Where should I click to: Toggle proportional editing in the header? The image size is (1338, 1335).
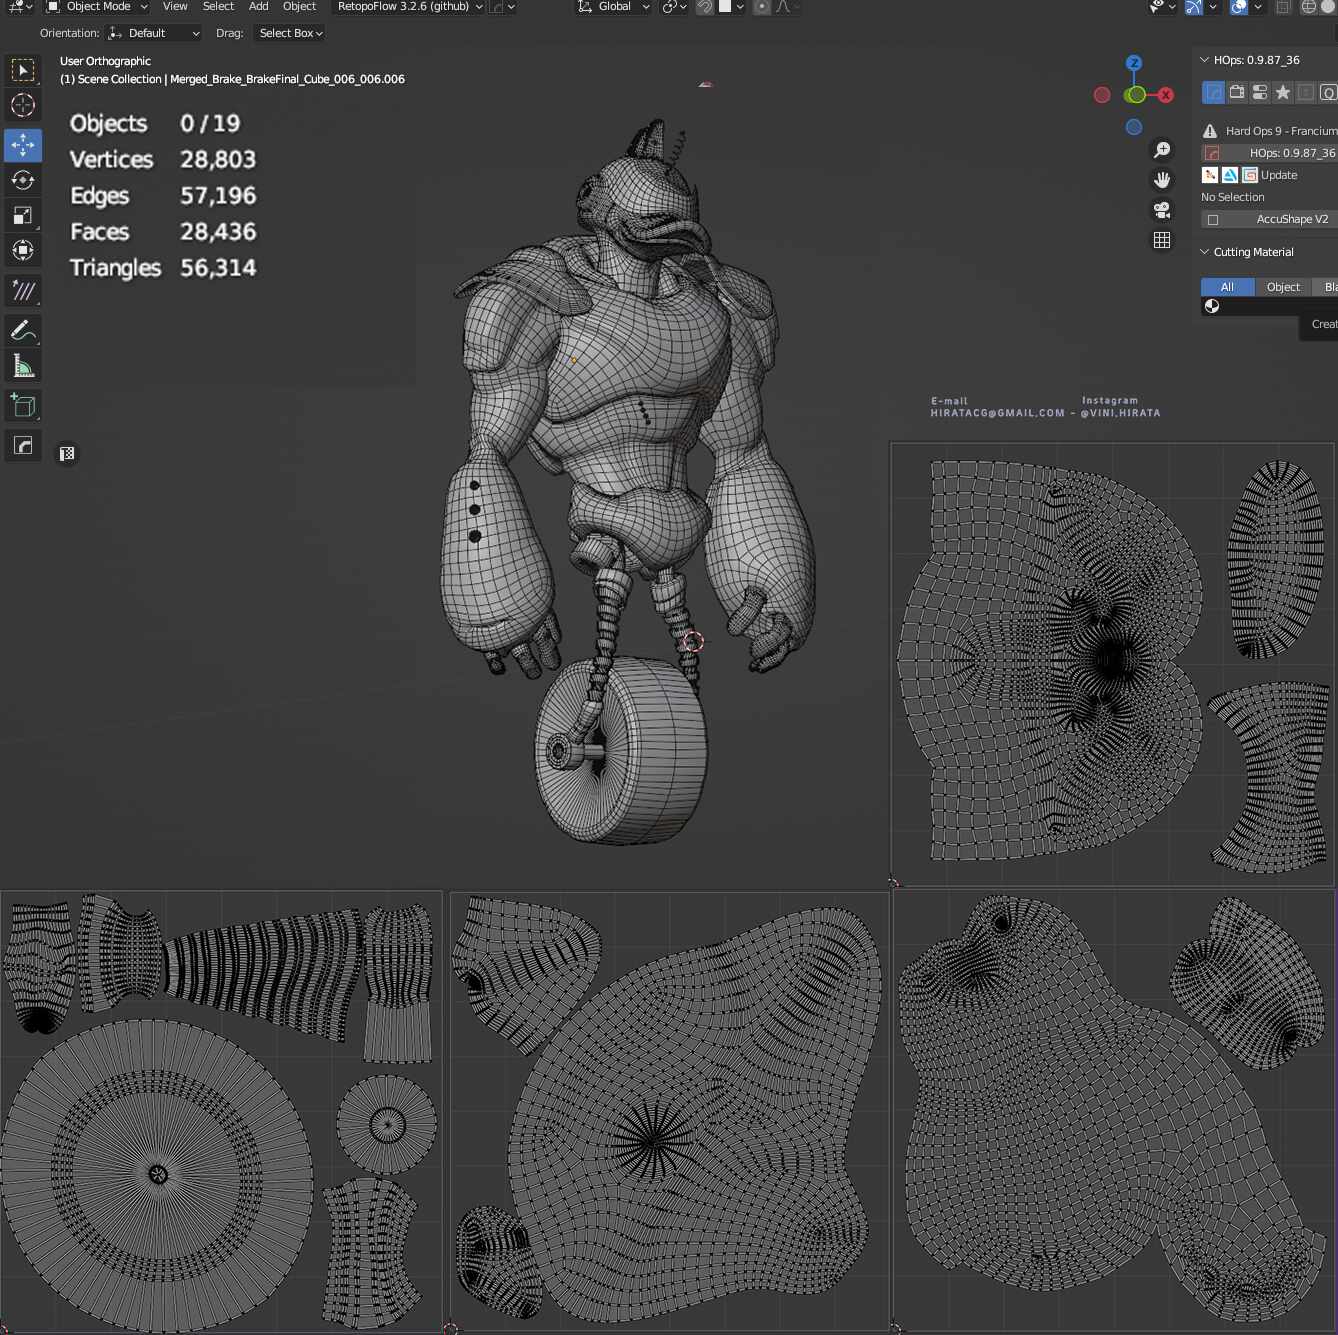click(762, 6)
